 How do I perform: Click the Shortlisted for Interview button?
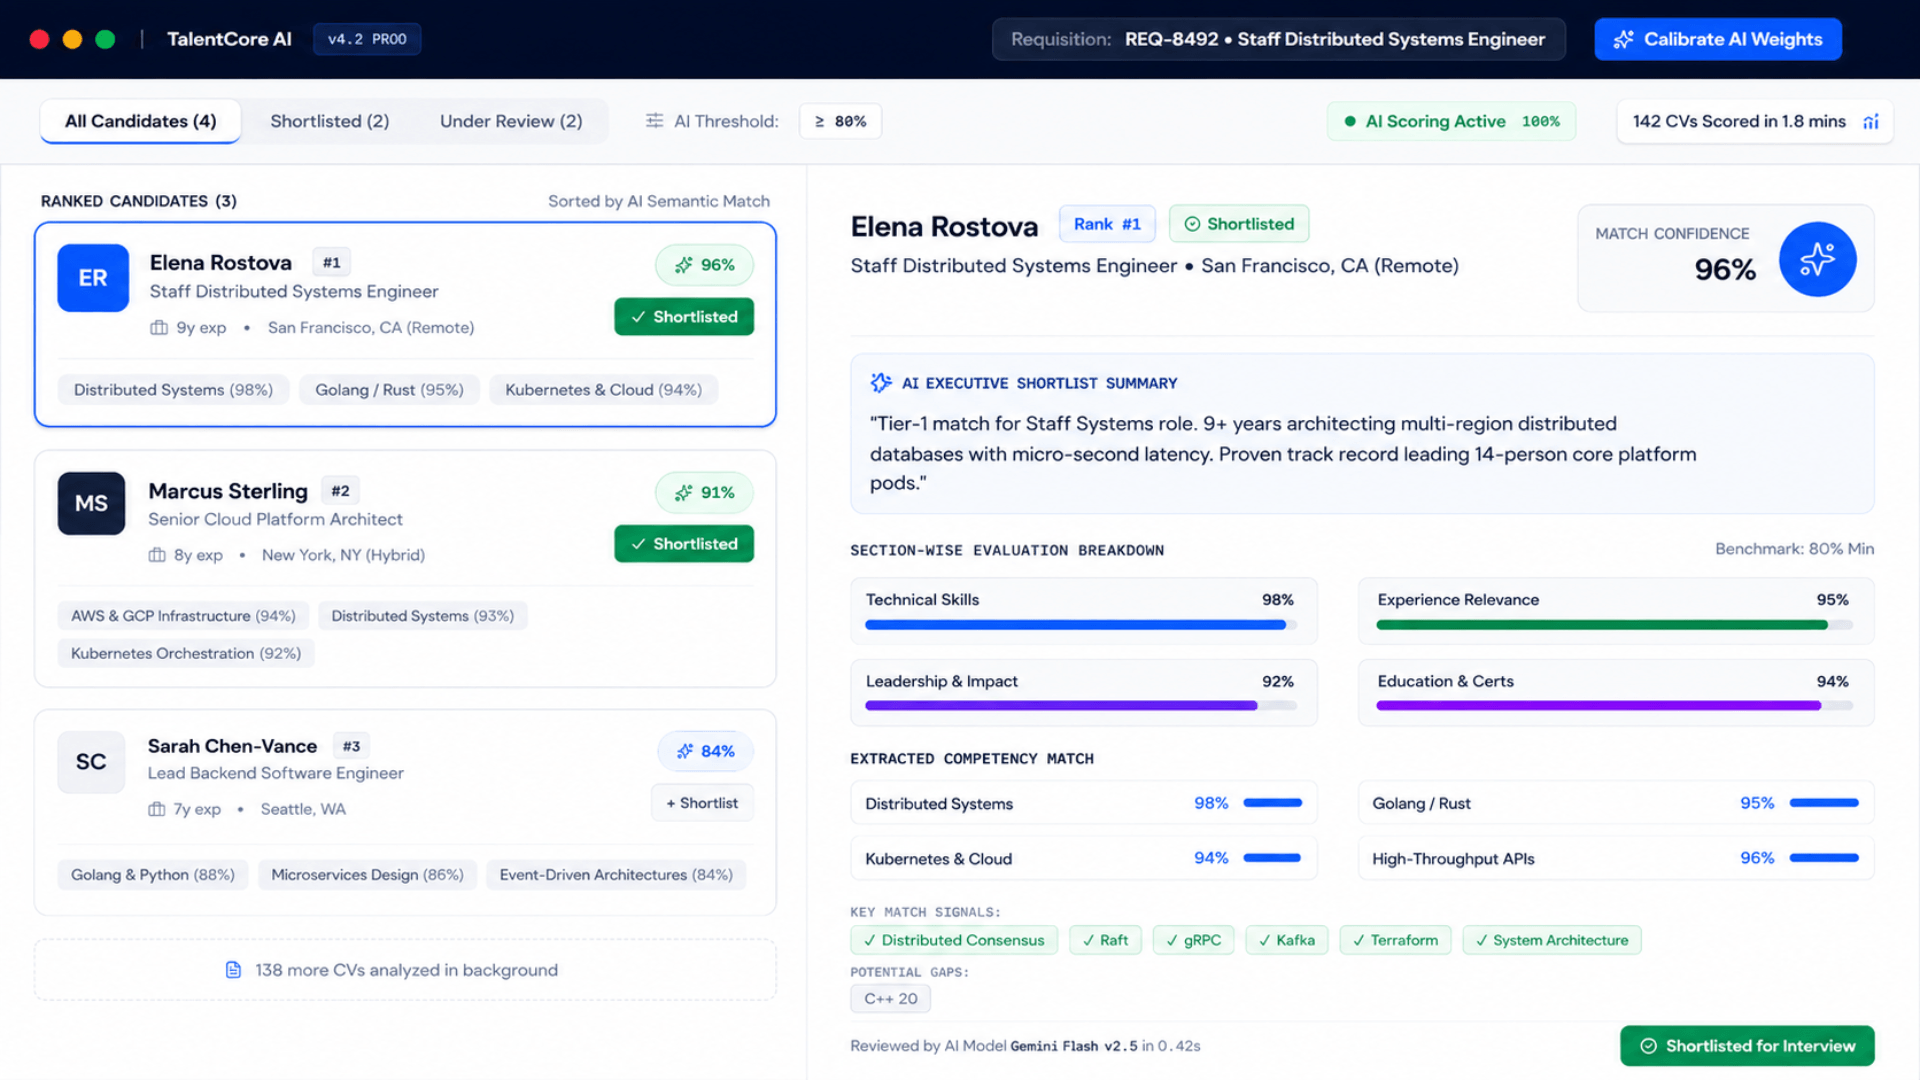pos(1747,1046)
